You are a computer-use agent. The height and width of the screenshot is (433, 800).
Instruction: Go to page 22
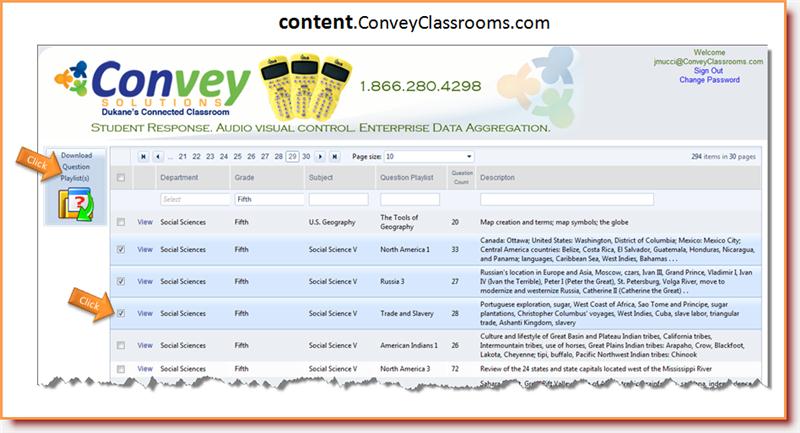click(196, 157)
